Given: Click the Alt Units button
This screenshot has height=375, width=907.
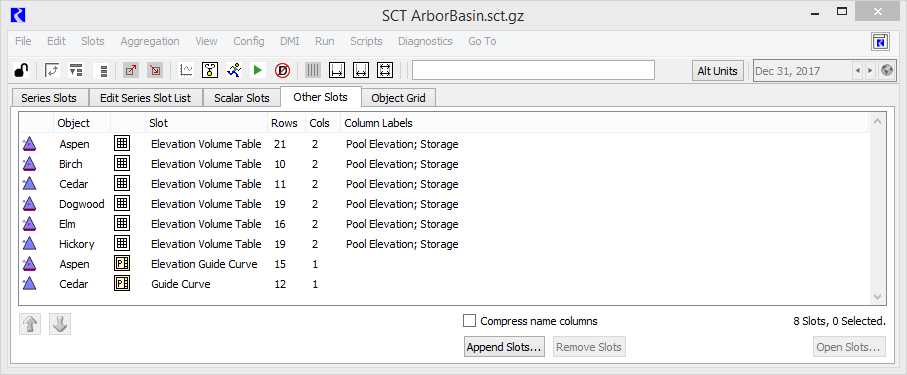Looking at the screenshot, I should (717, 71).
